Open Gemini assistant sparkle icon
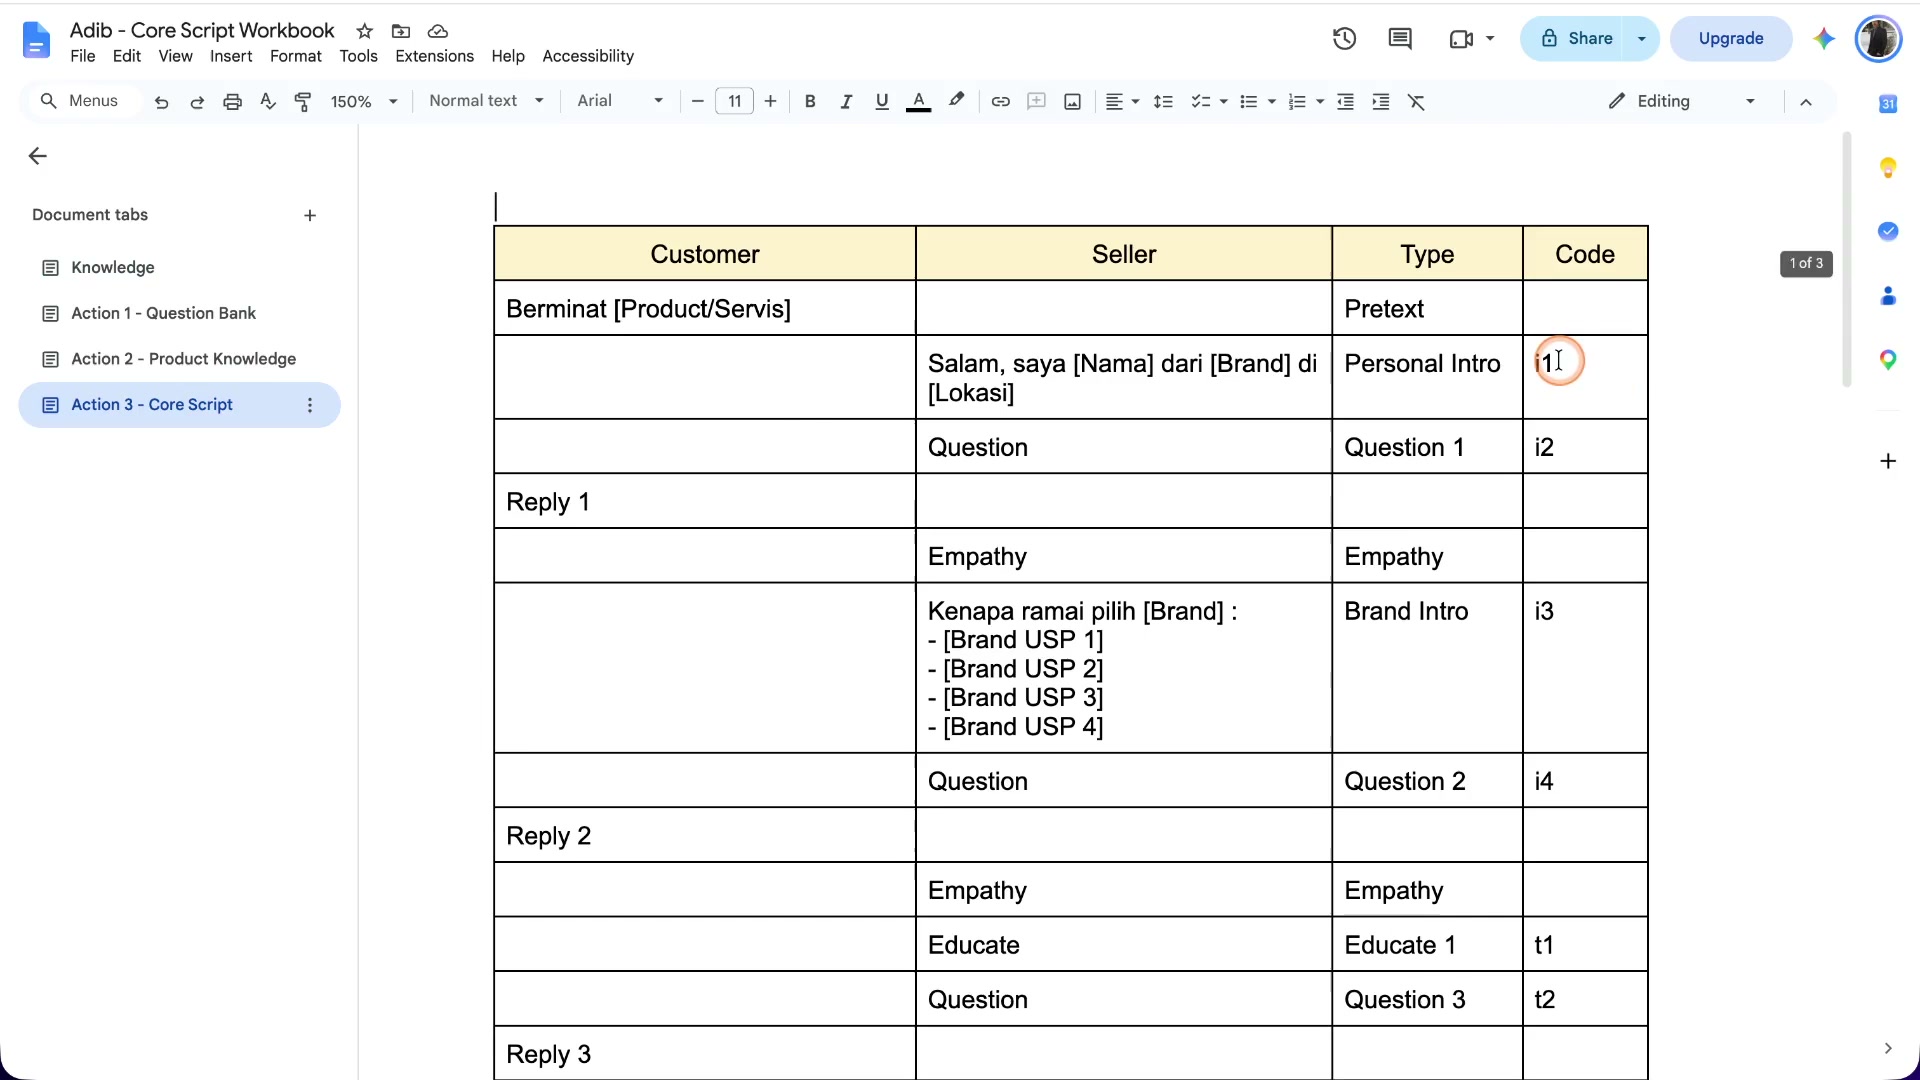Screen dimensions: 1920x1080 (1824, 39)
